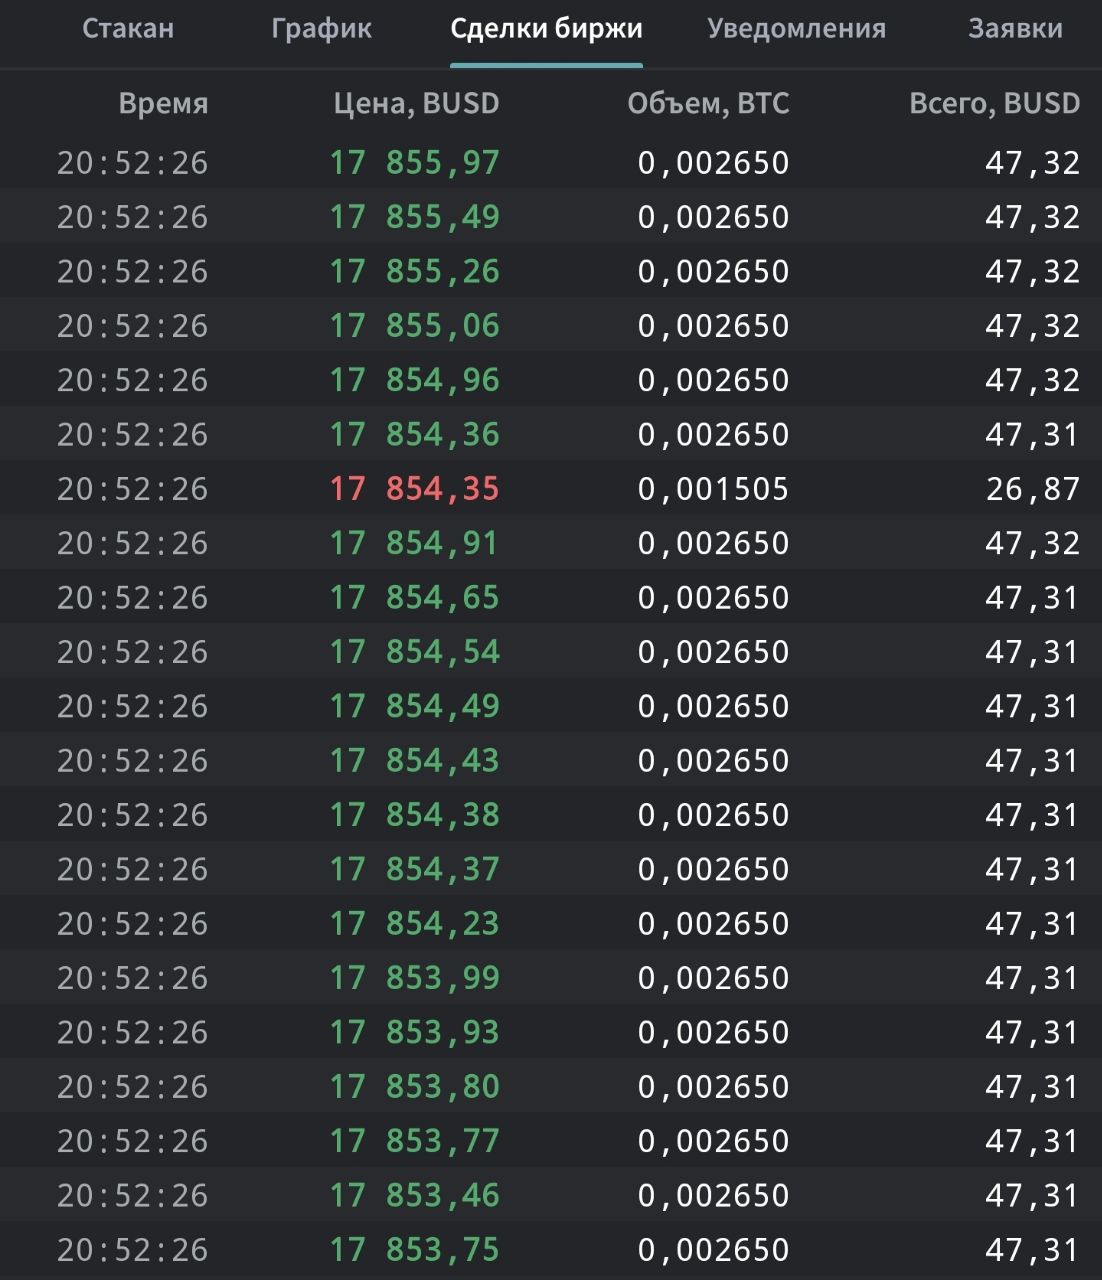1102x1280 pixels.
Task: Select the price 17 855,26
Action: click(415, 271)
